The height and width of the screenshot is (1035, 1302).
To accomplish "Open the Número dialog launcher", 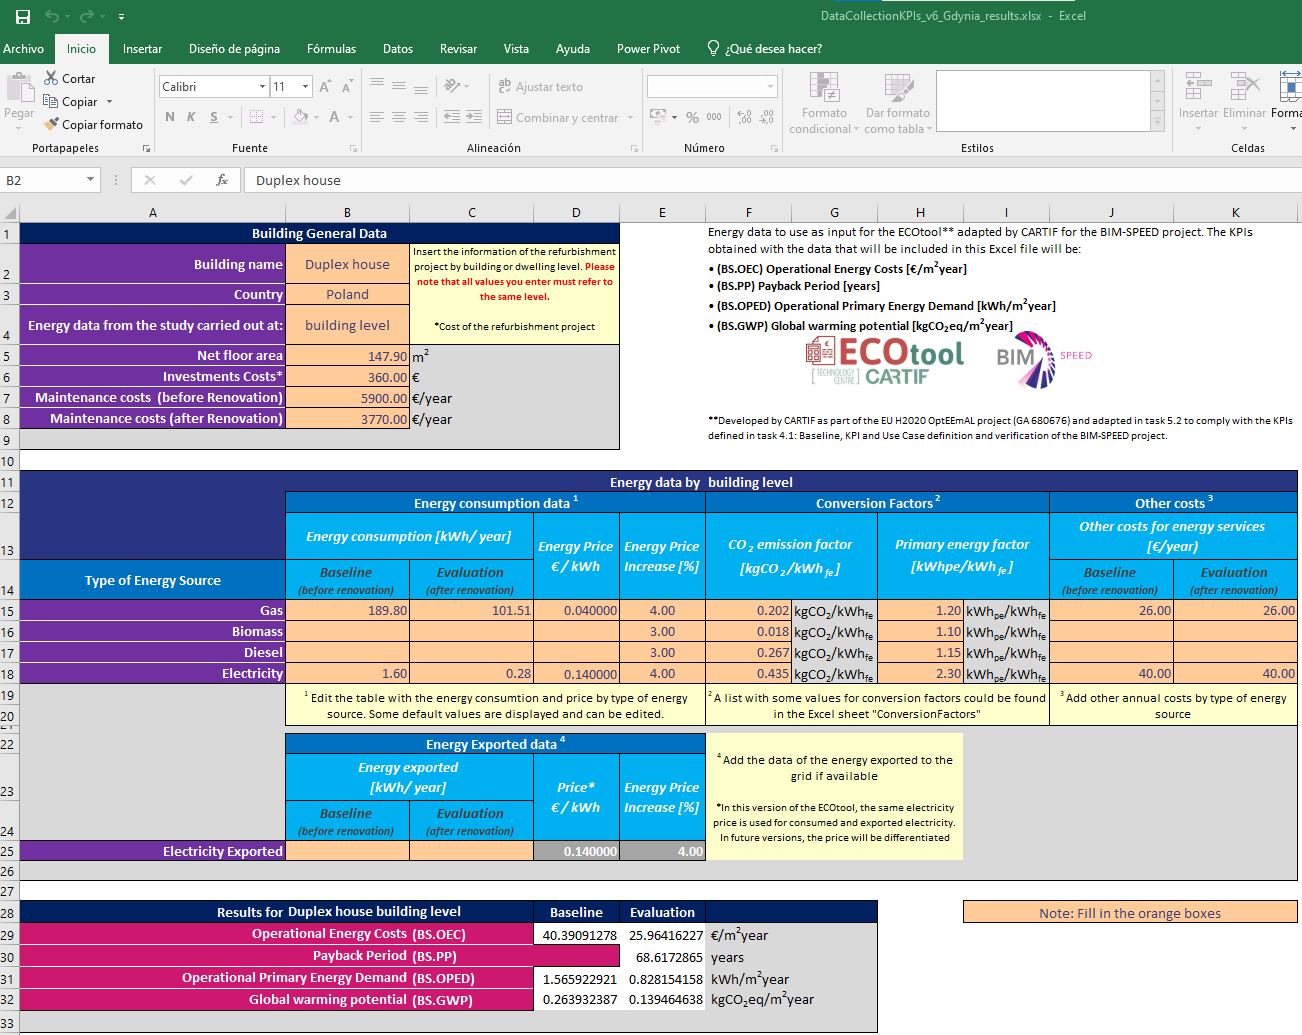I will click(x=774, y=148).
